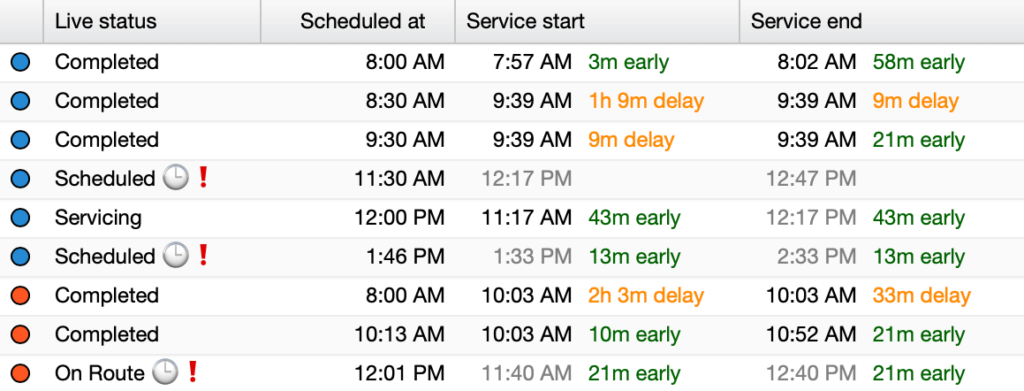Click the 58m early service end cell
Image resolution: width=1024 pixels, height=391 pixels.
coord(918,62)
